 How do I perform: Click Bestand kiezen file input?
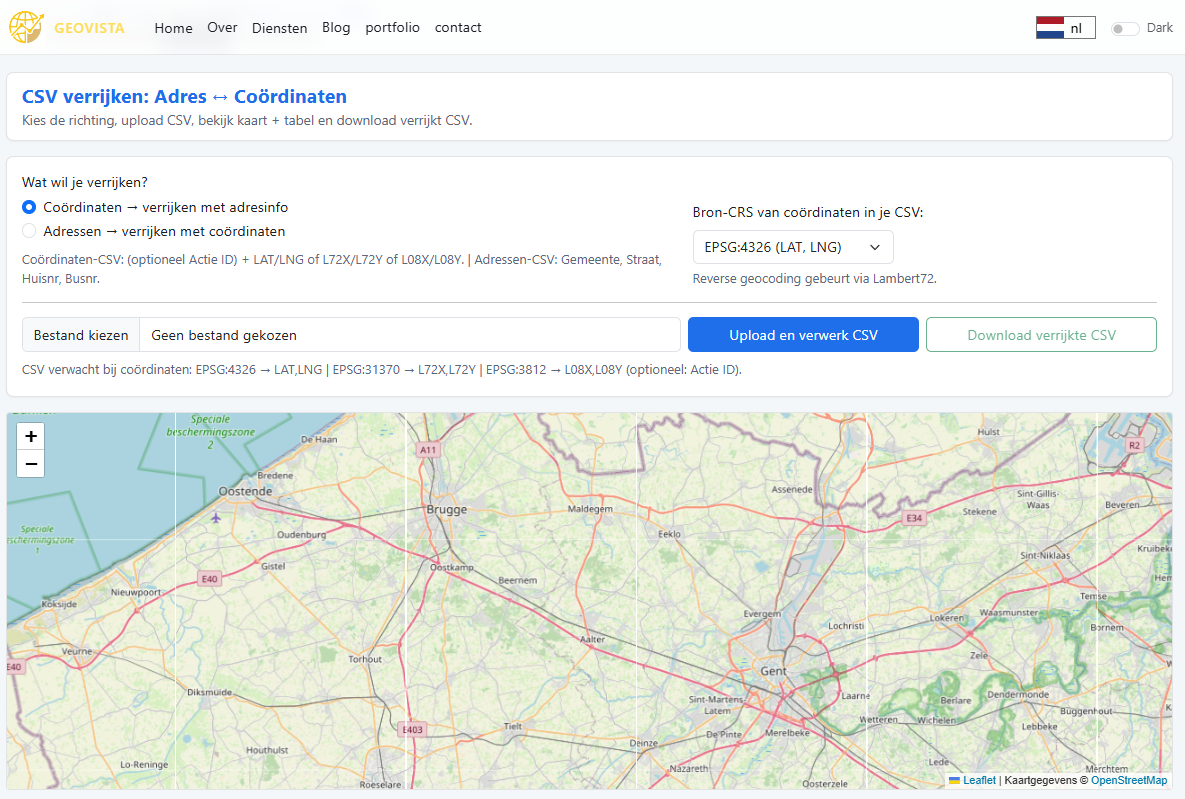81,335
